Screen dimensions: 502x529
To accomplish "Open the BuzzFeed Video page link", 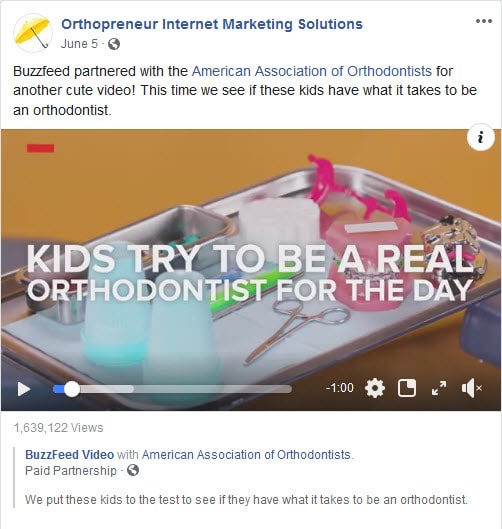I will pos(69,454).
